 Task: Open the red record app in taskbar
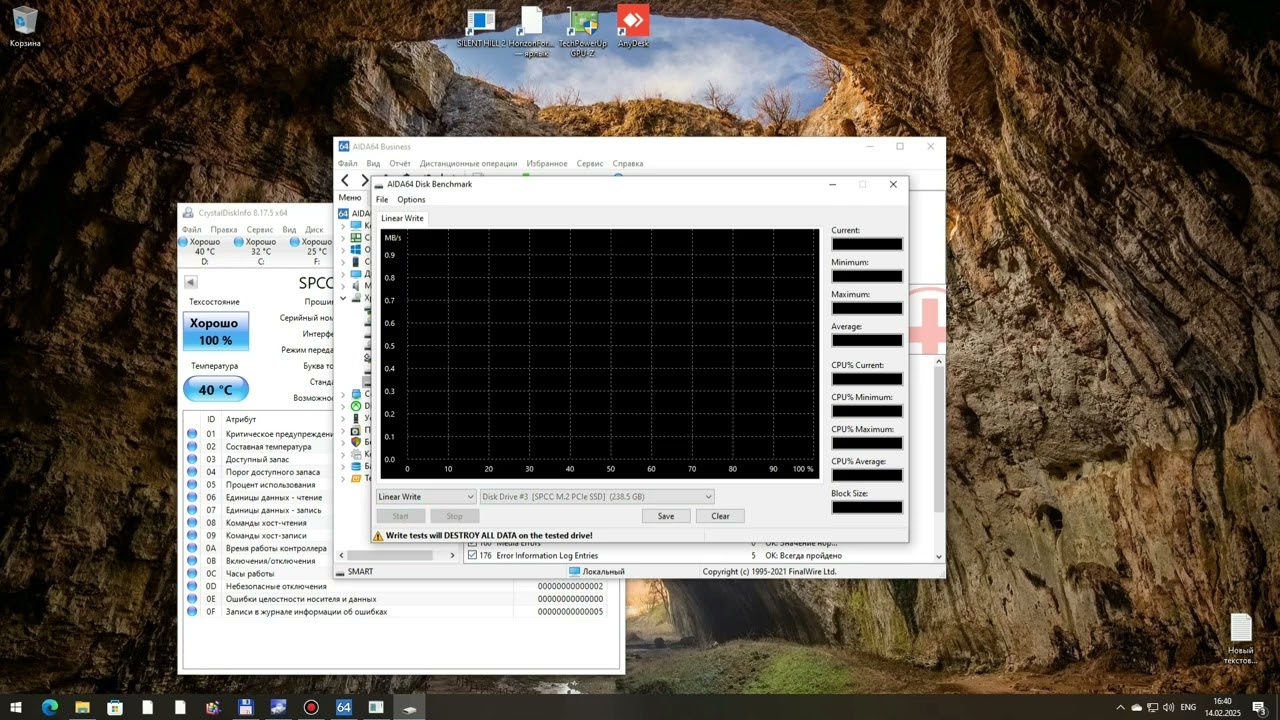(311, 707)
